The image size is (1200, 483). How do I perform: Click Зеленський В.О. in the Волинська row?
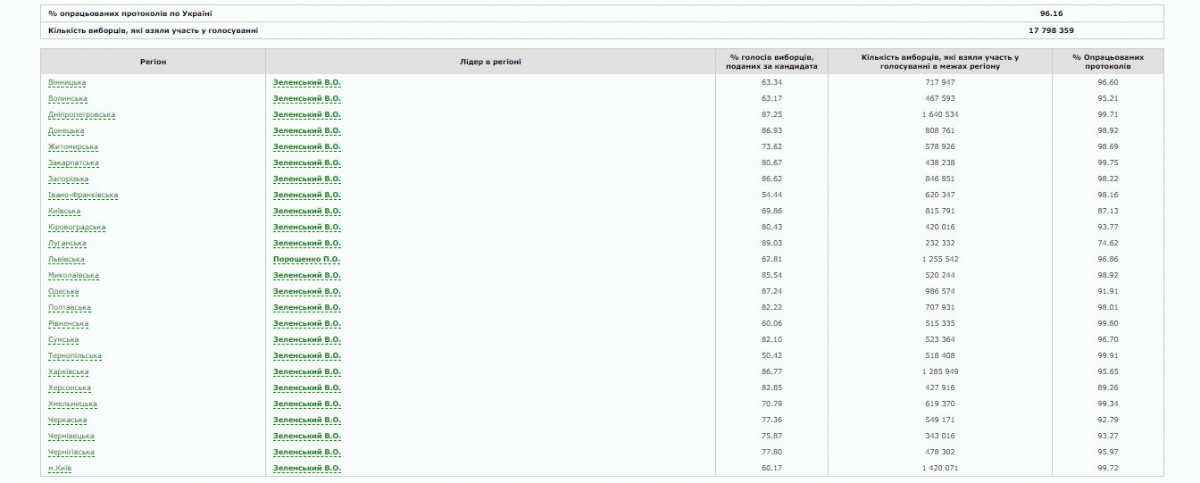pos(308,98)
